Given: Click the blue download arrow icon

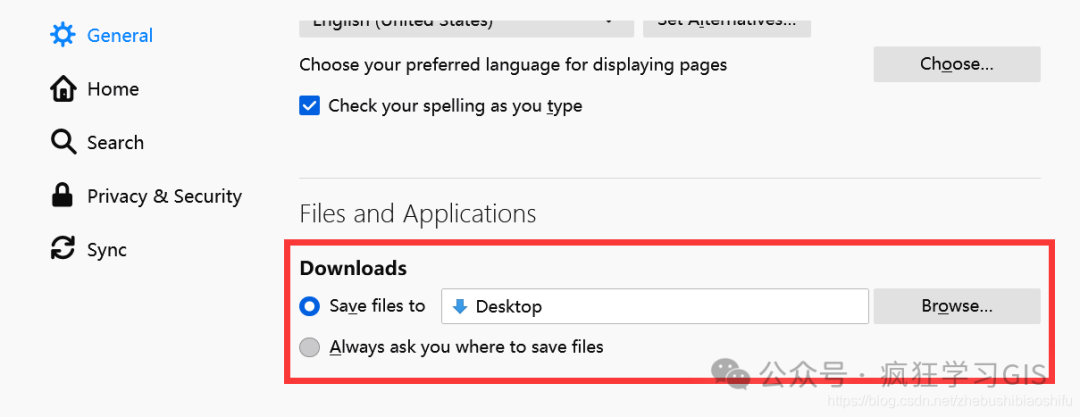Looking at the screenshot, I should point(459,307).
